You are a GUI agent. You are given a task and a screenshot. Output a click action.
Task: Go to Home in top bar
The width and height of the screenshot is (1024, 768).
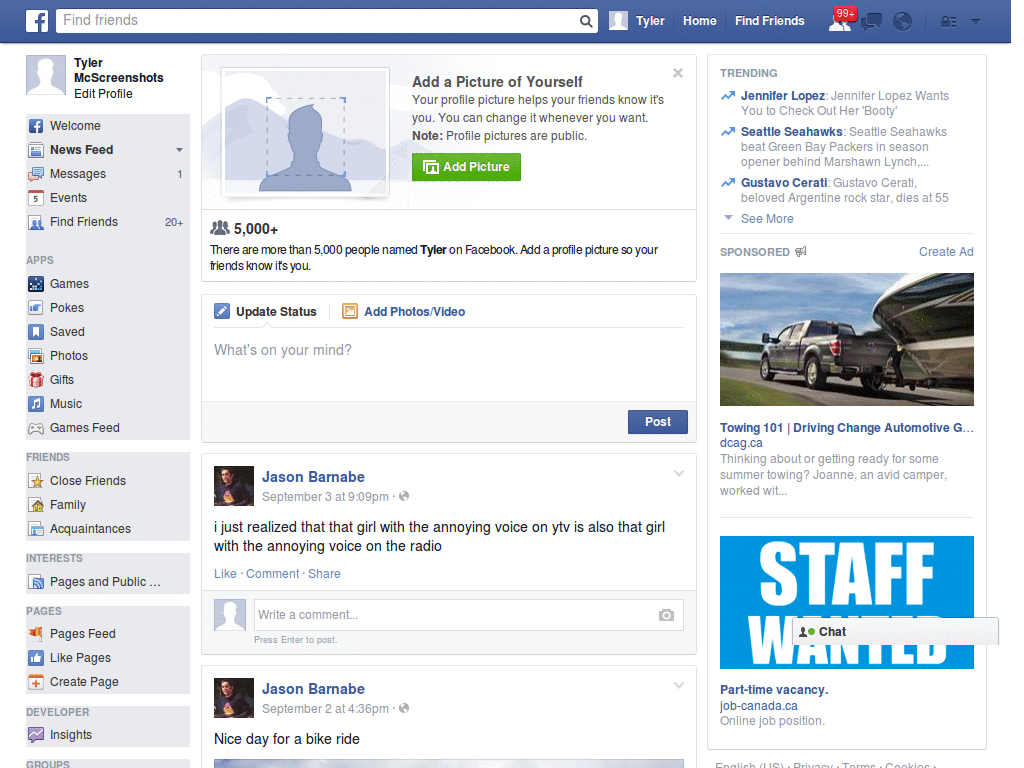click(699, 21)
